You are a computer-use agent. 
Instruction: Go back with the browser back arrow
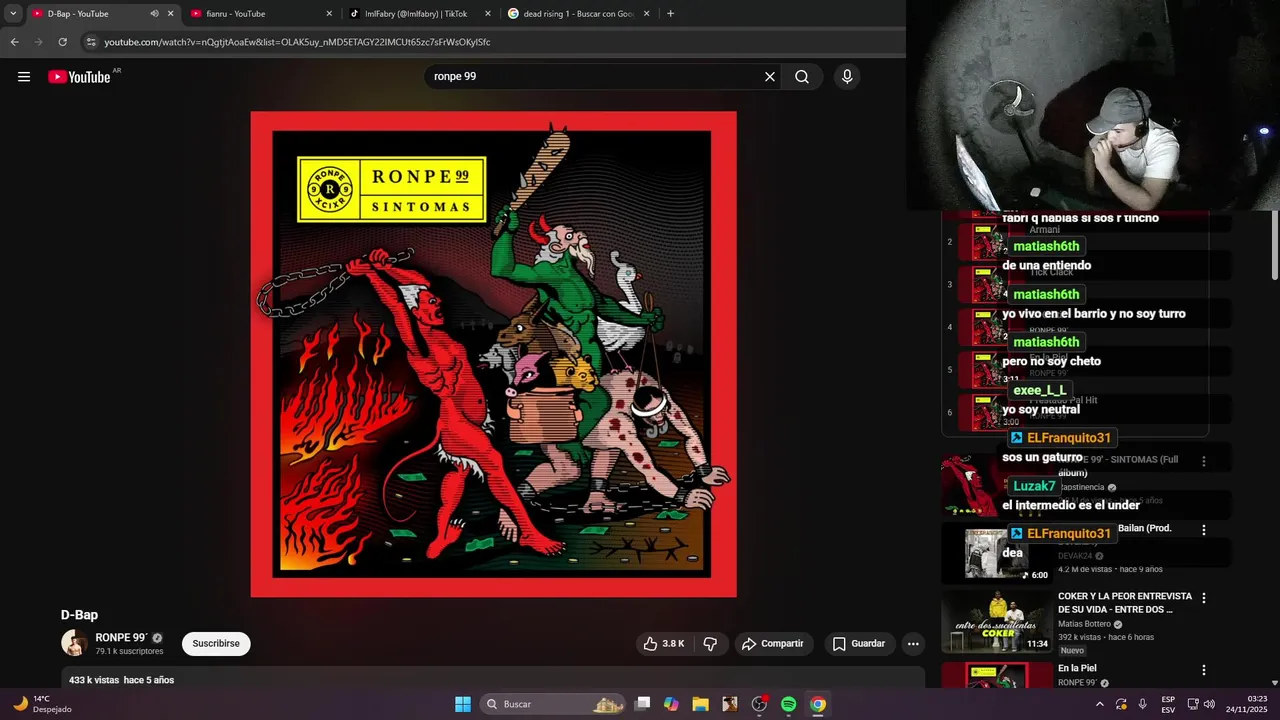coord(14,42)
